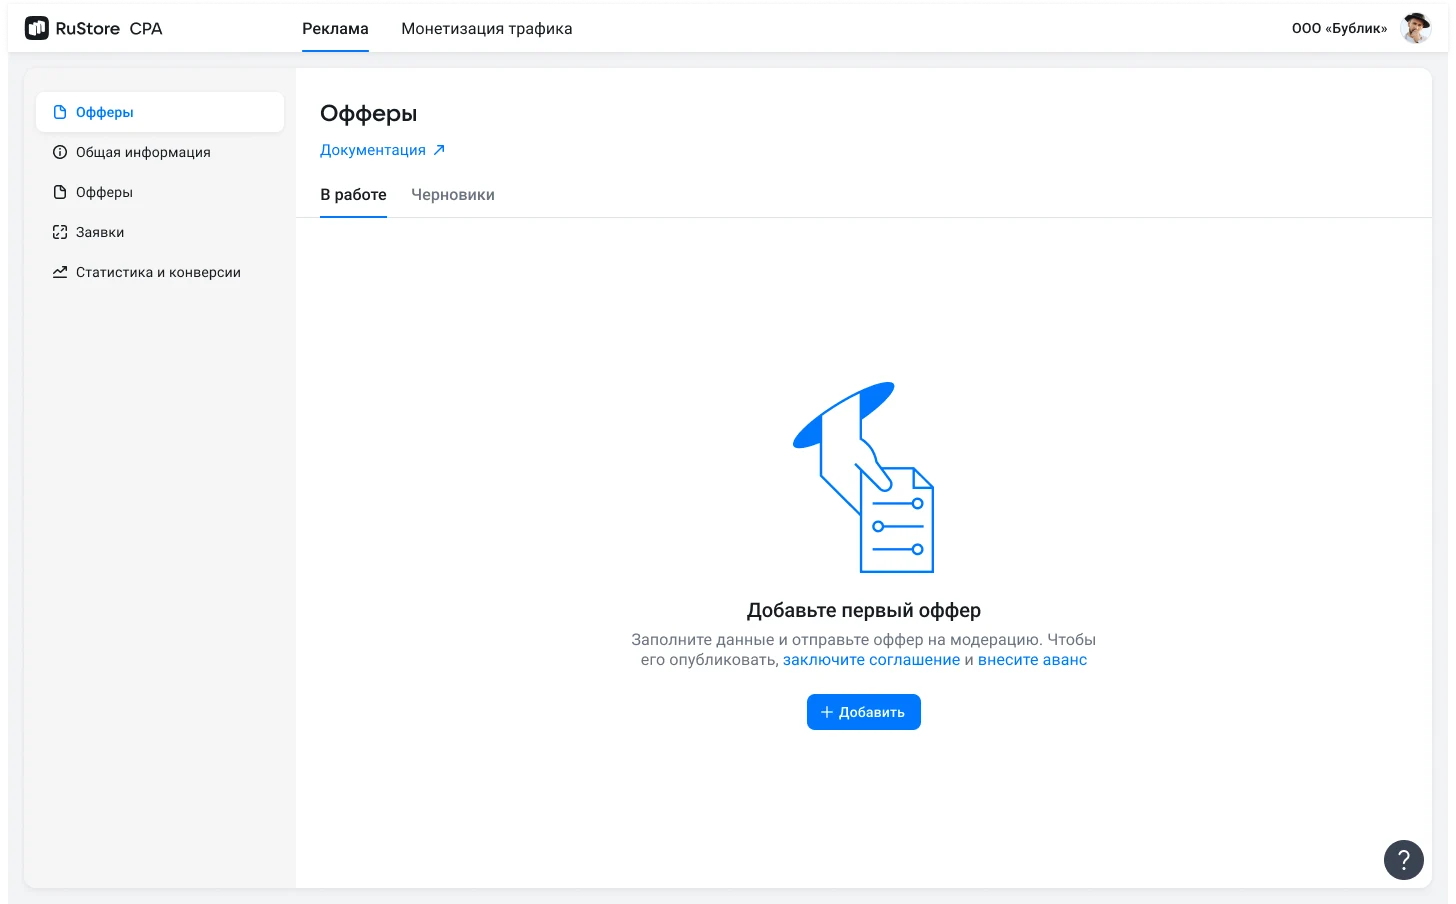The height and width of the screenshot is (904, 1456).
Task: Open the Документация link
Action: (x=373, y=148)
